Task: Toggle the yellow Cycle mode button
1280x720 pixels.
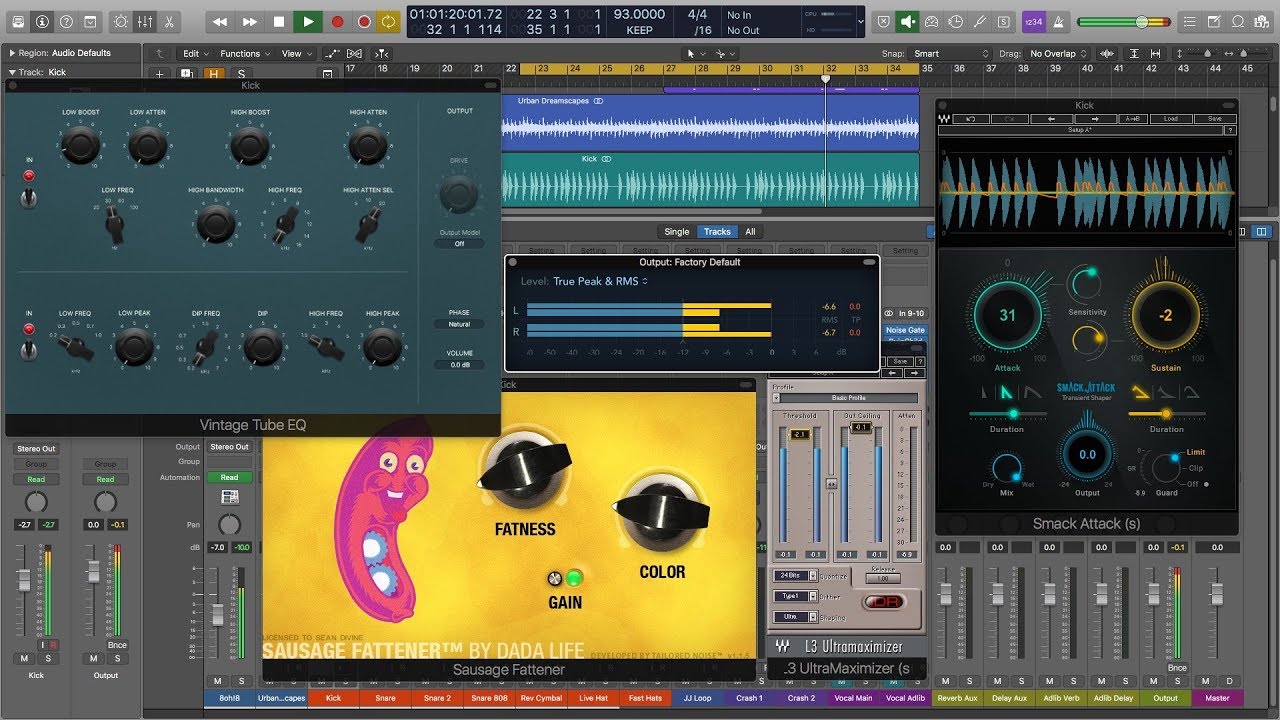Action: pyautogui.click(x=388, y=21)
